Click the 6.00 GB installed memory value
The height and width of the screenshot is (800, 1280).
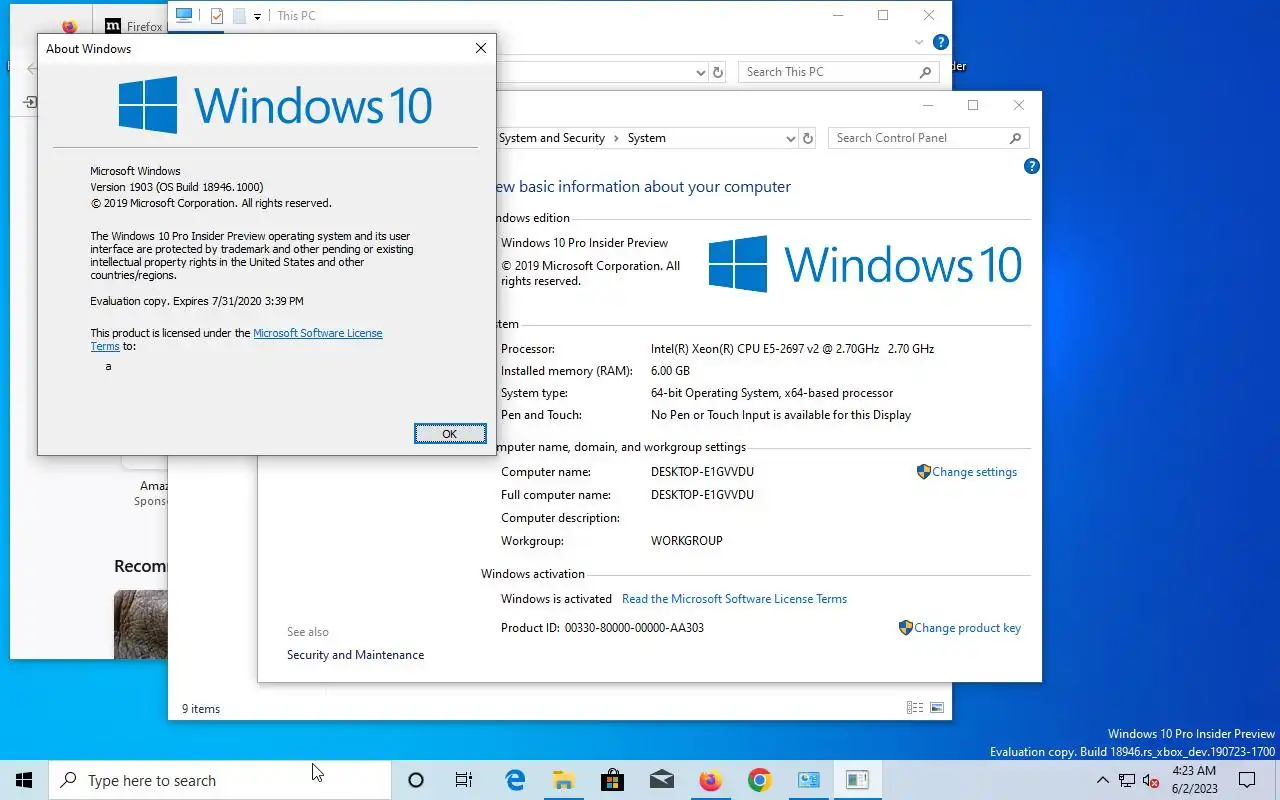point(670,371)
